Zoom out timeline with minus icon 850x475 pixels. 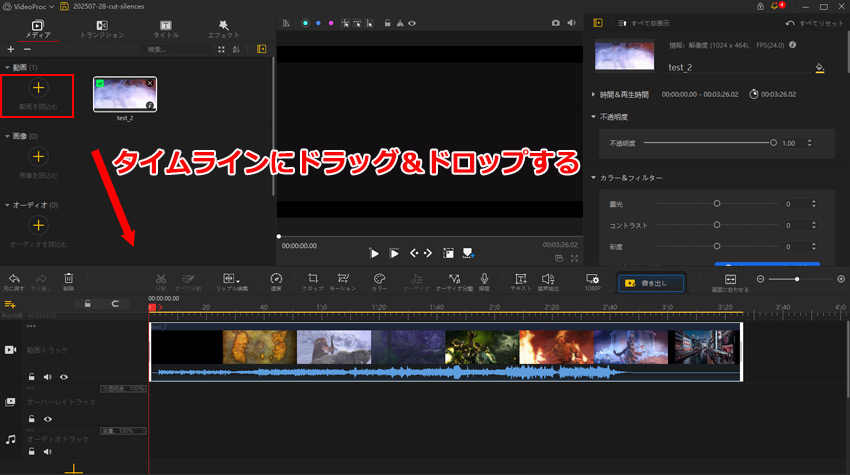coord(761,279)
